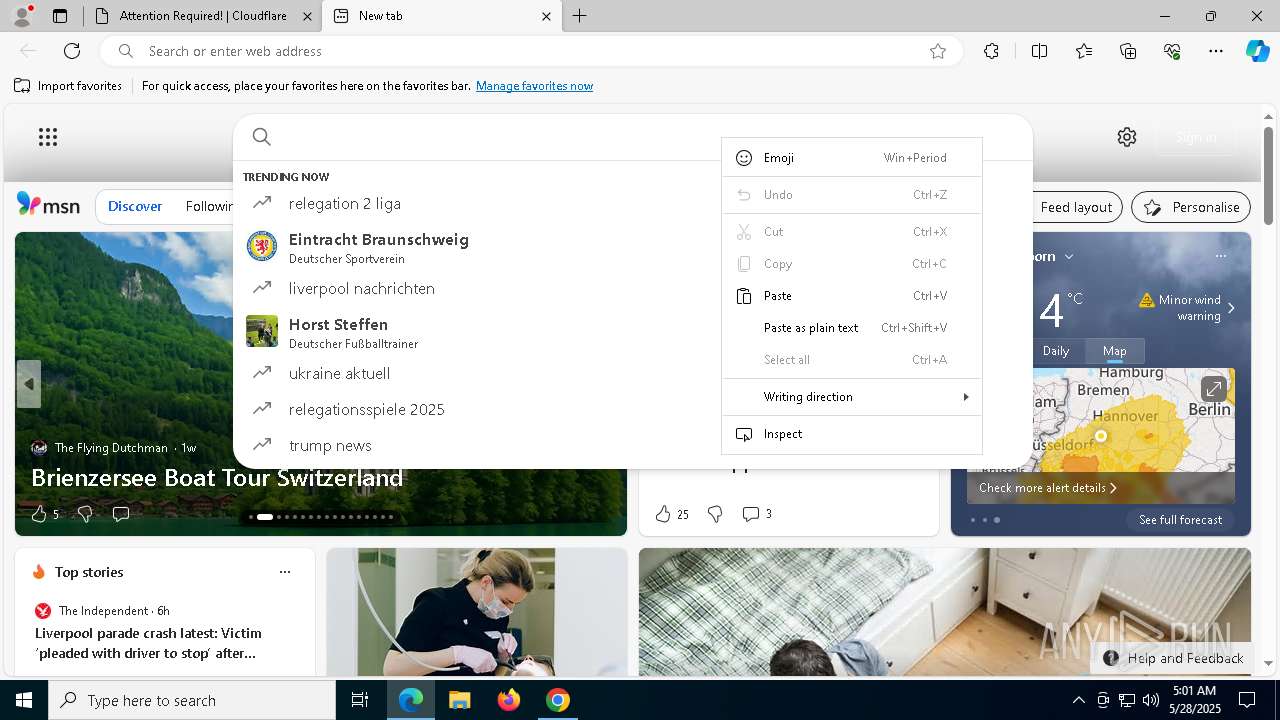
Task: Expand the weather location dropdown chevron
Action: [x=1069, y=257]
